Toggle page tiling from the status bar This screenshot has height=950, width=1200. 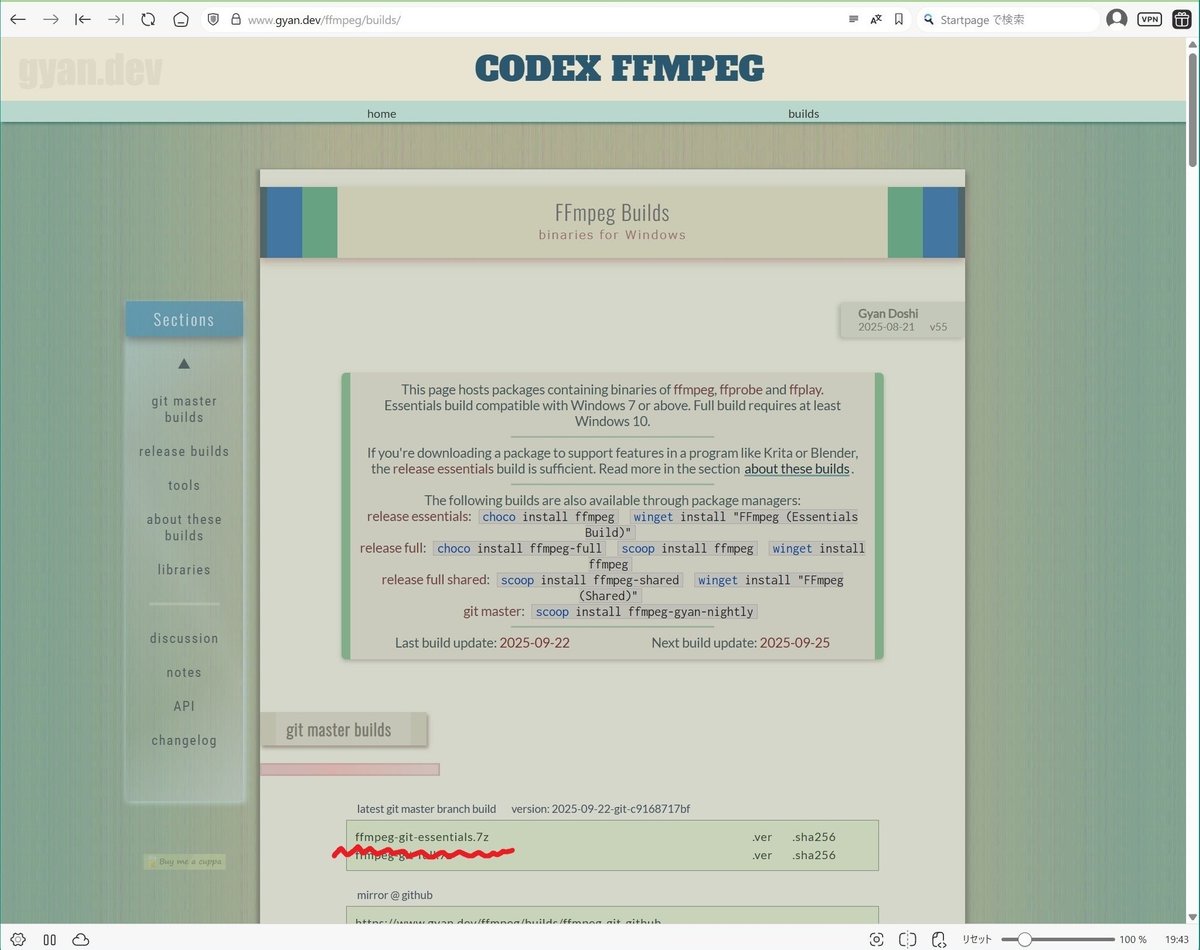tap(907, 940)
